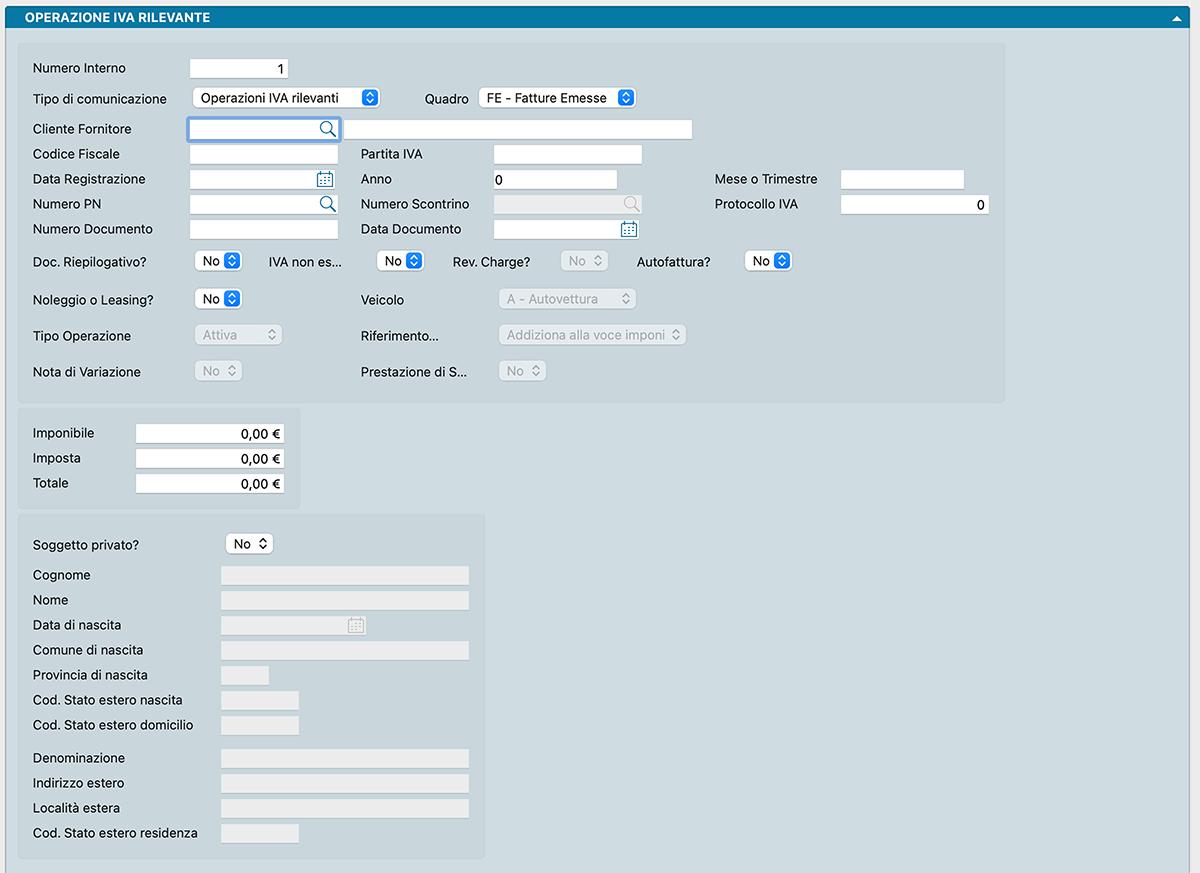Click the Mese o Trimestre field
1200x873 pixels.
tap(902, 180)
